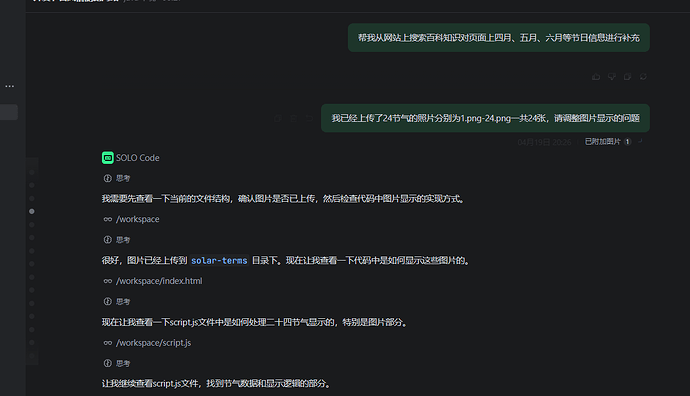Click text '让我继续查看script.js文件'
690x396 pixels.
coord(150,384)
